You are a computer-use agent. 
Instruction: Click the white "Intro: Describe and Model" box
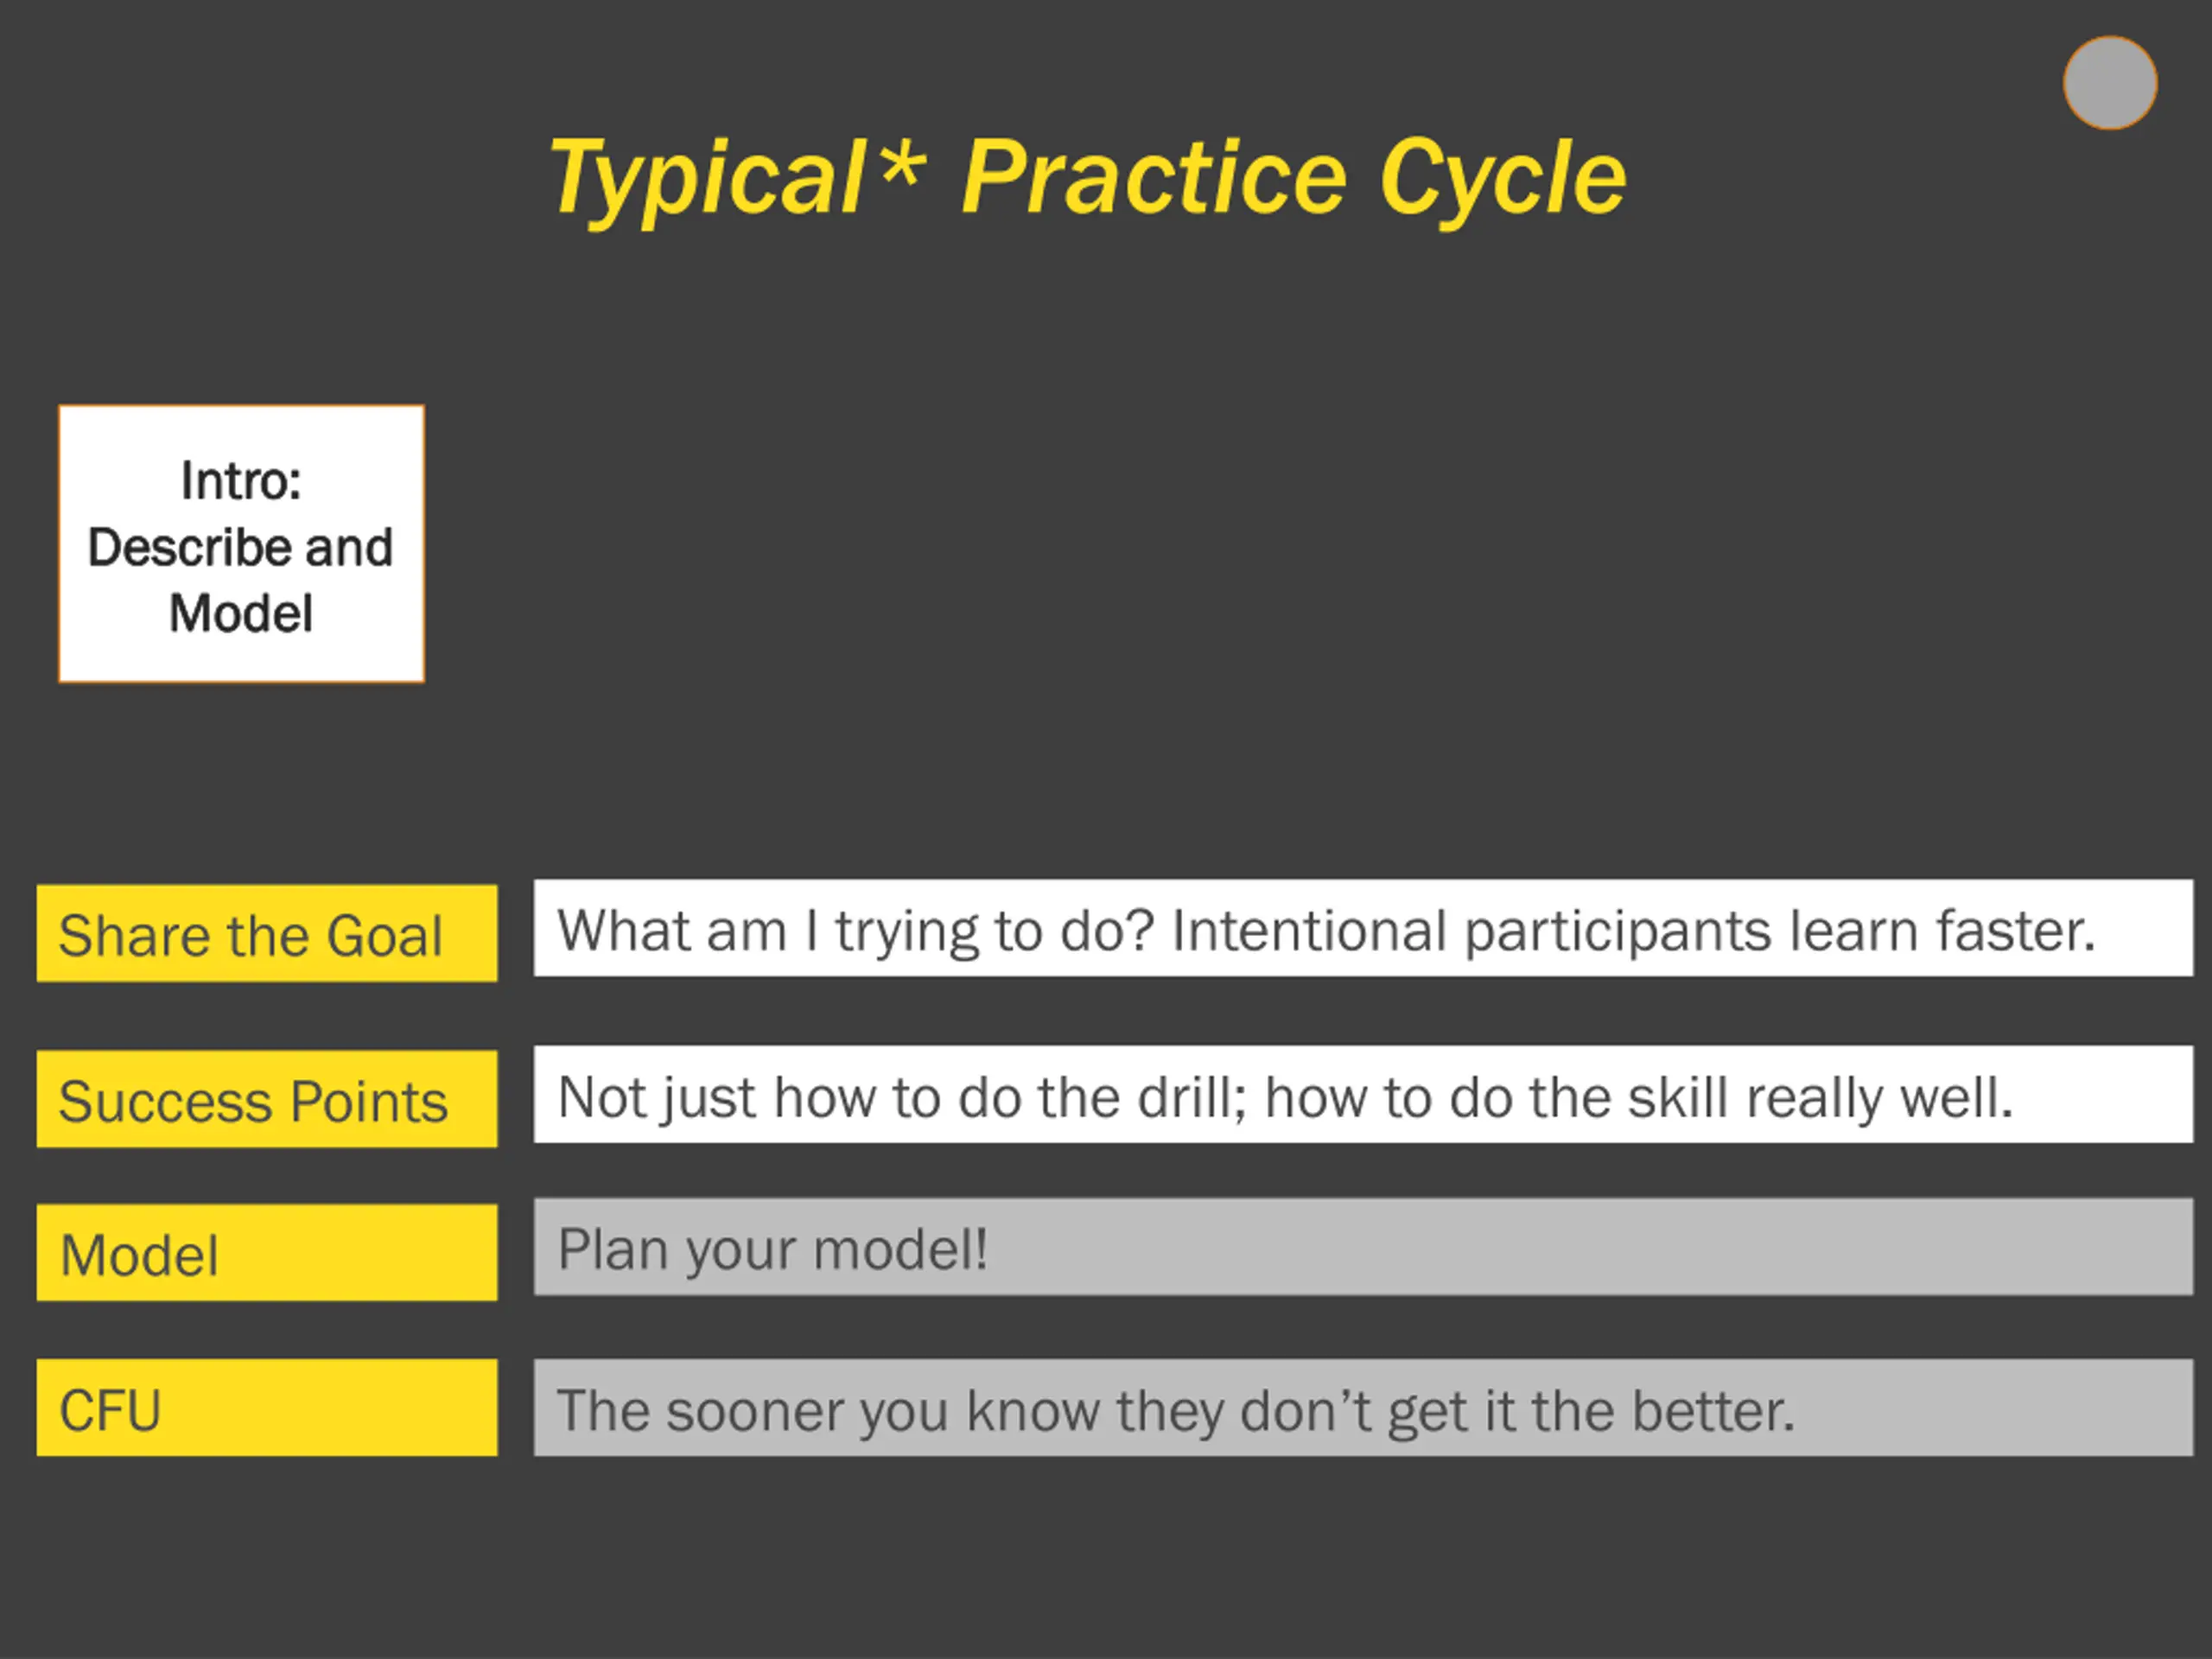tap(241, 544)
